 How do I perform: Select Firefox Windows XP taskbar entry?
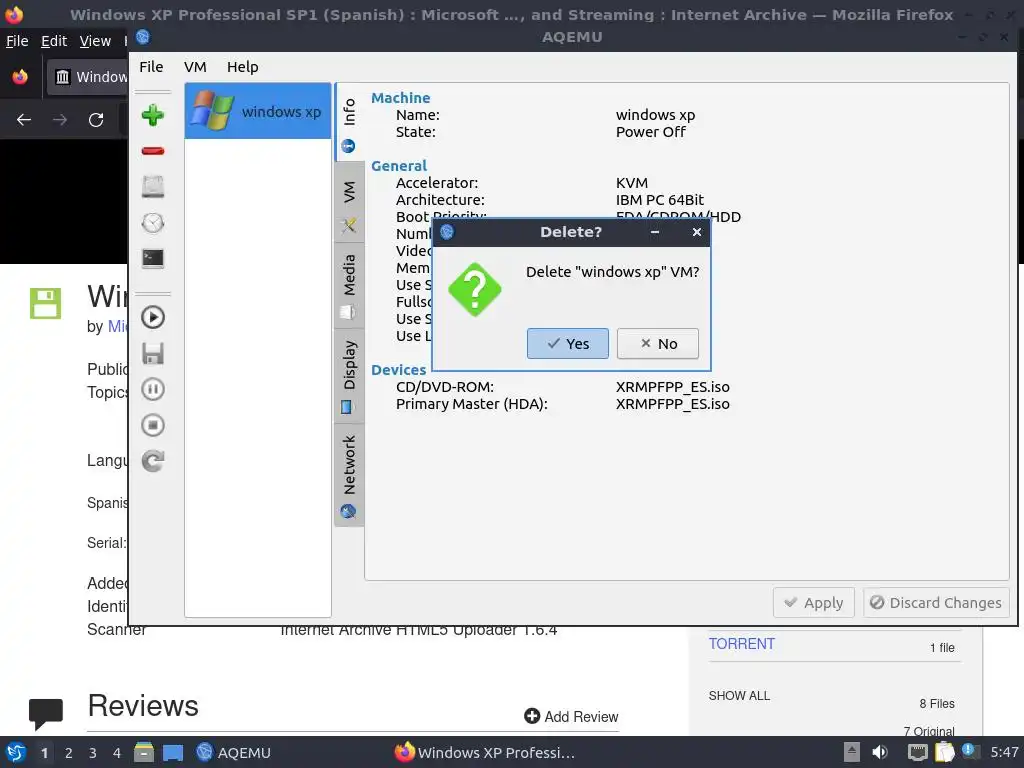(x=485, y=752)
